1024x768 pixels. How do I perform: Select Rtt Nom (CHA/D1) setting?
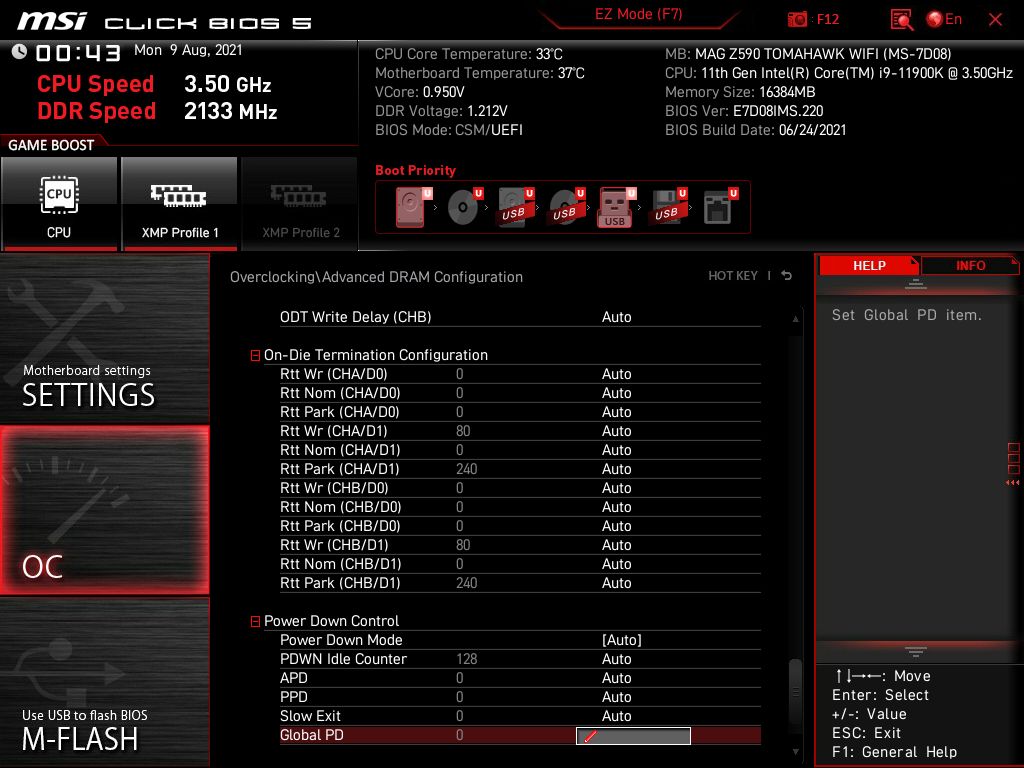point(520,450)
